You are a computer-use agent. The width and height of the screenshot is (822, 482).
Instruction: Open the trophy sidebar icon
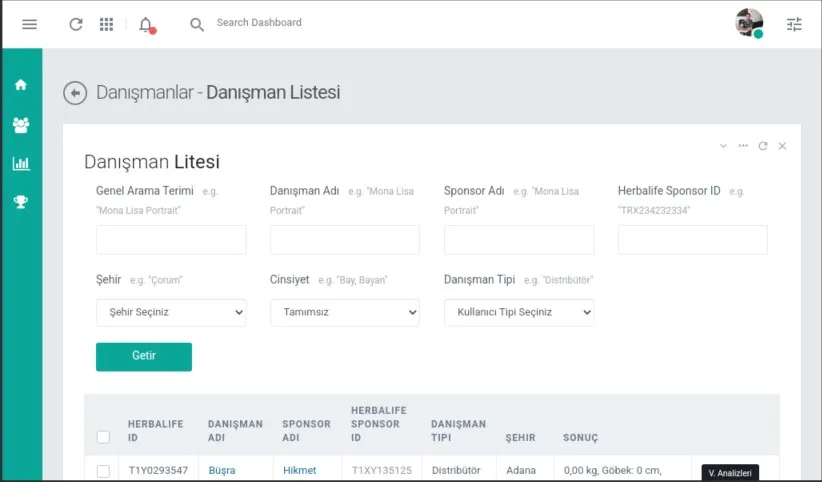click(x=21, y=202)
